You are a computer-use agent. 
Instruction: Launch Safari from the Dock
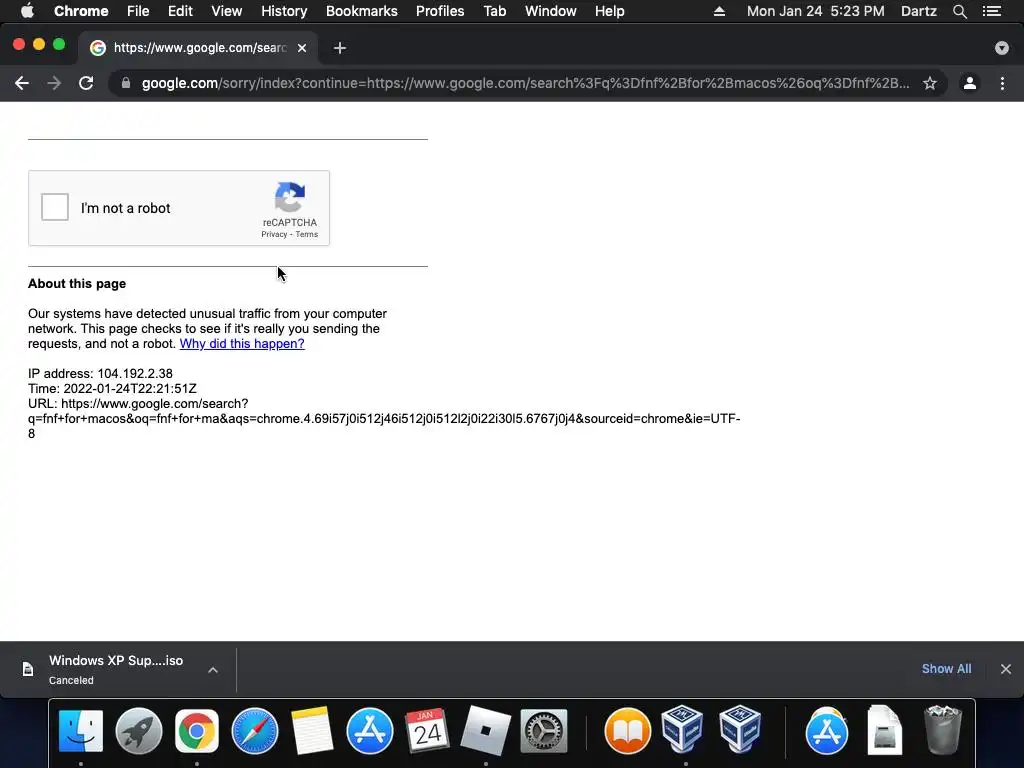click(255, 731)
